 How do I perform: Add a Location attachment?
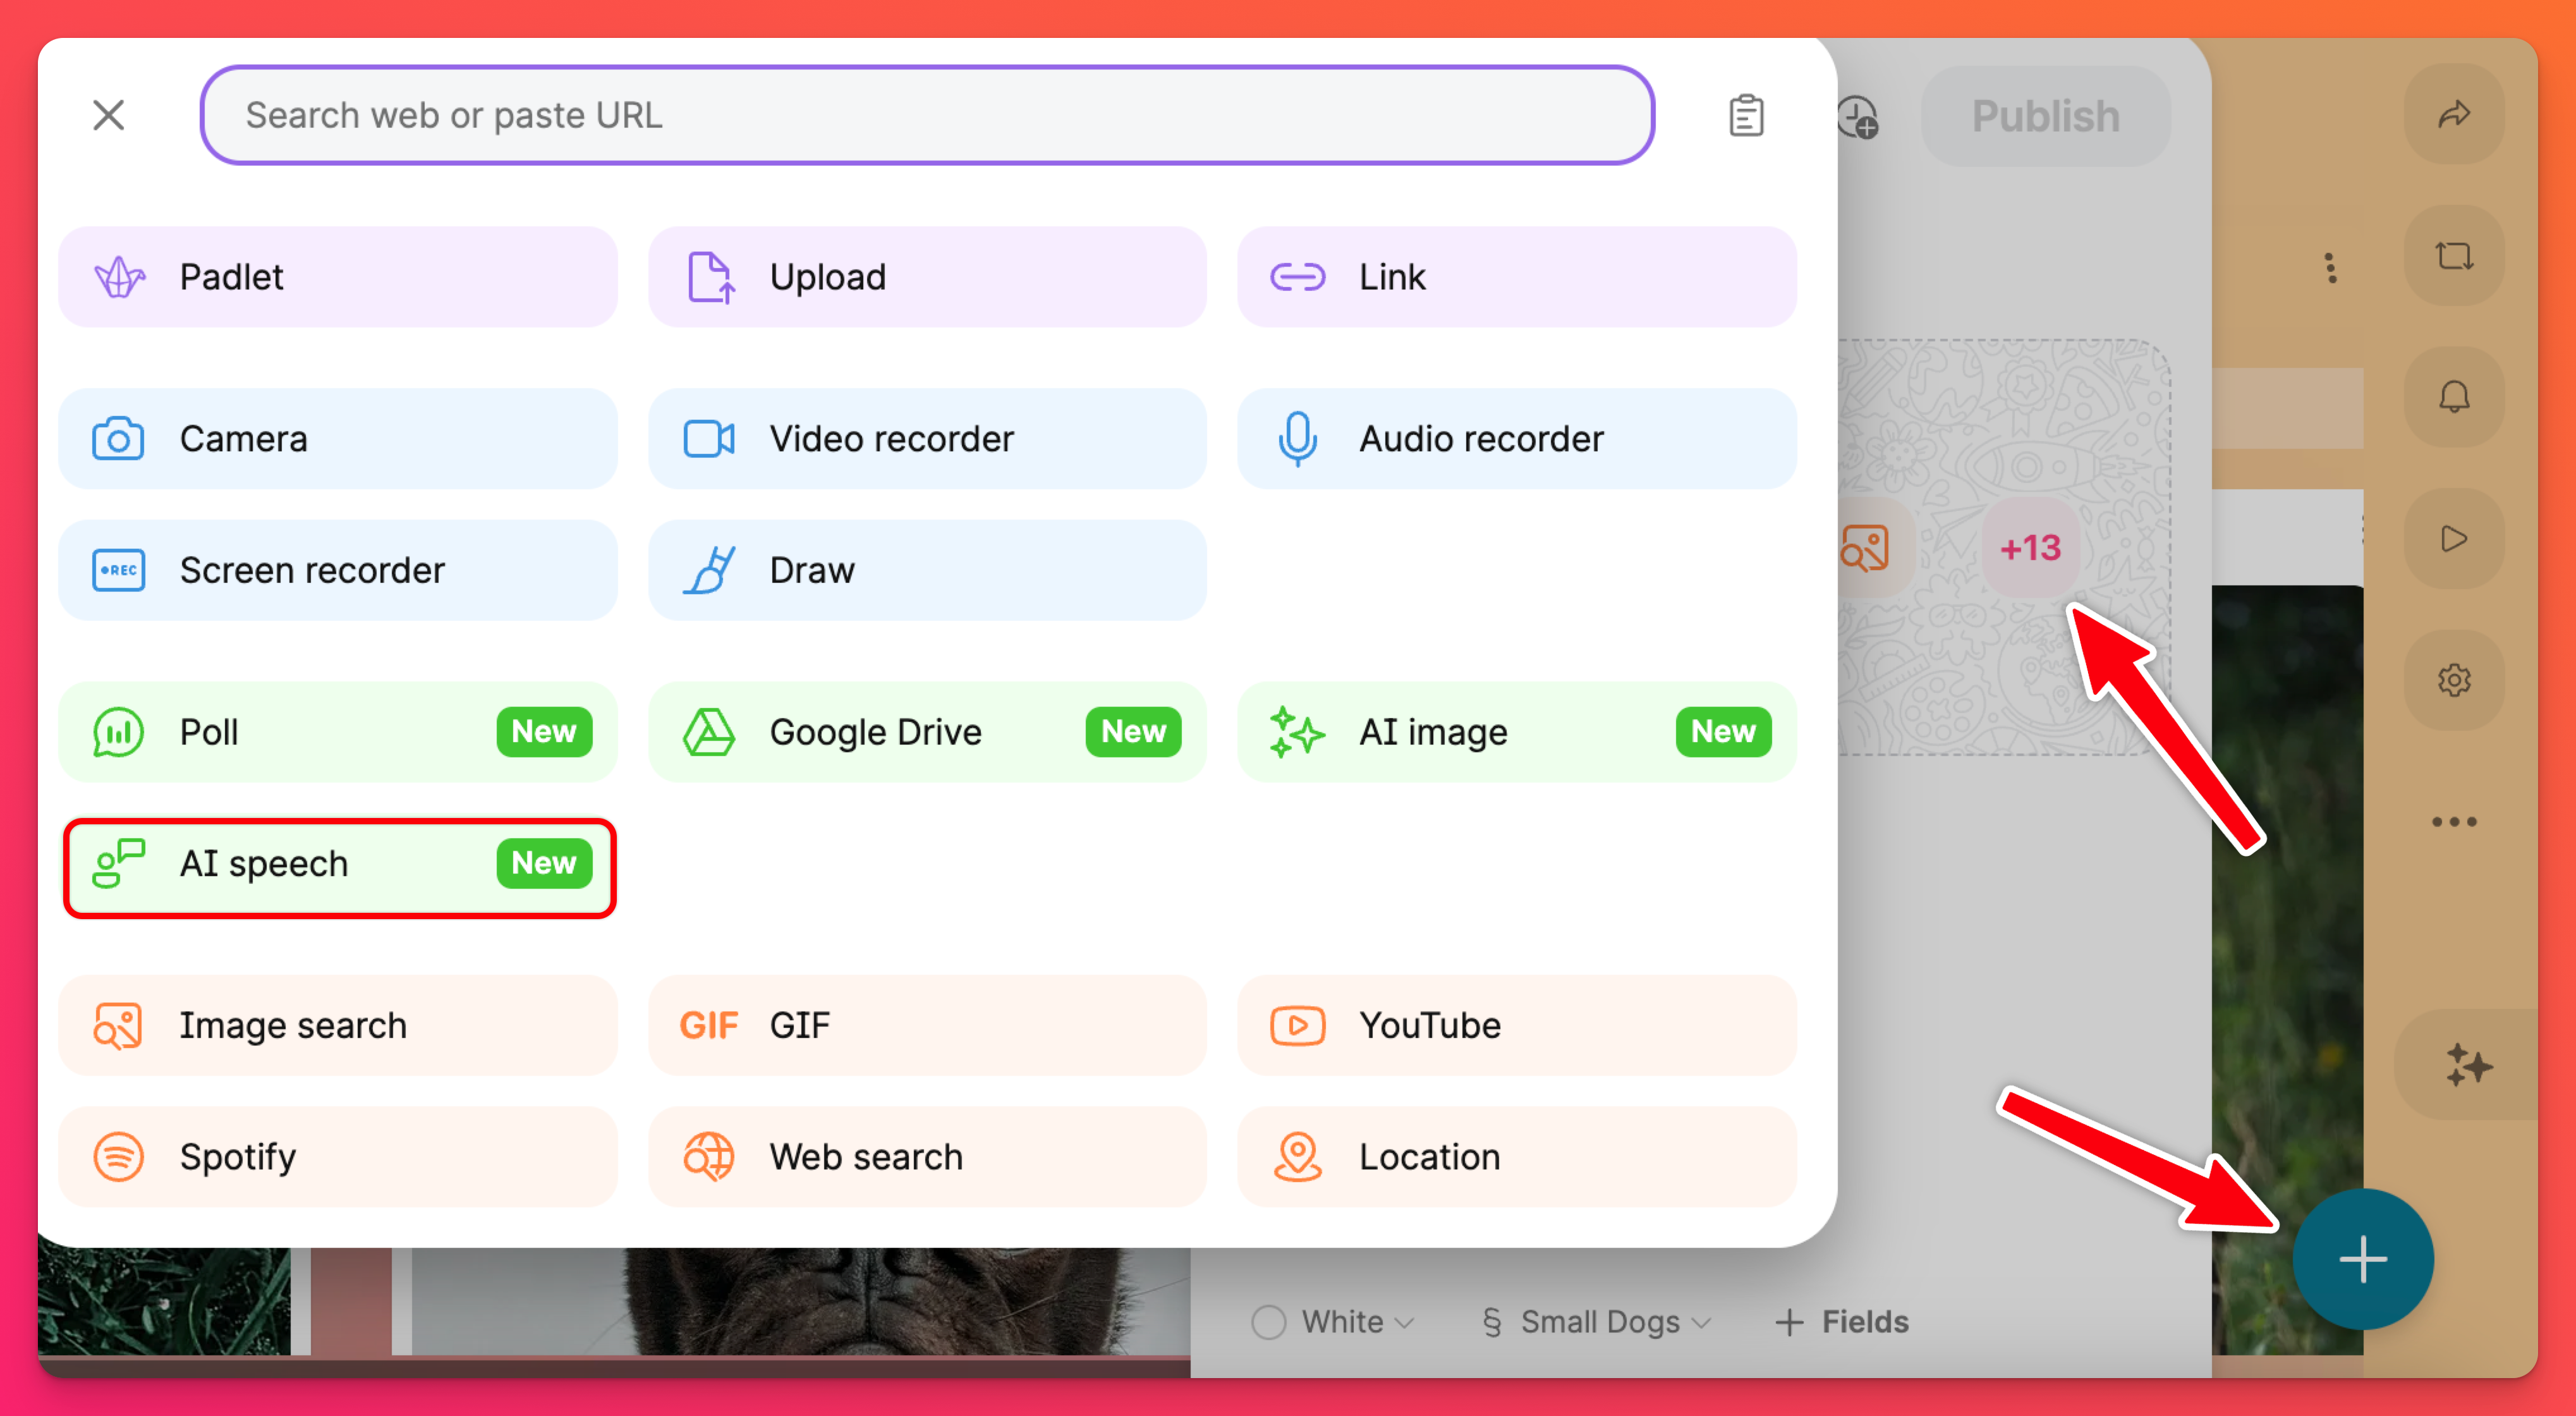[1516, 1157]
